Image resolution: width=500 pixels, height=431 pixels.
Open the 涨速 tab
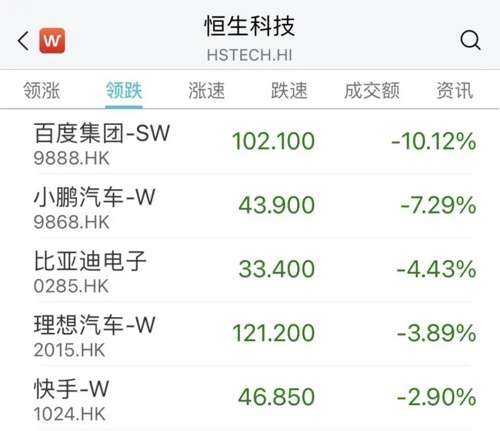207,90
